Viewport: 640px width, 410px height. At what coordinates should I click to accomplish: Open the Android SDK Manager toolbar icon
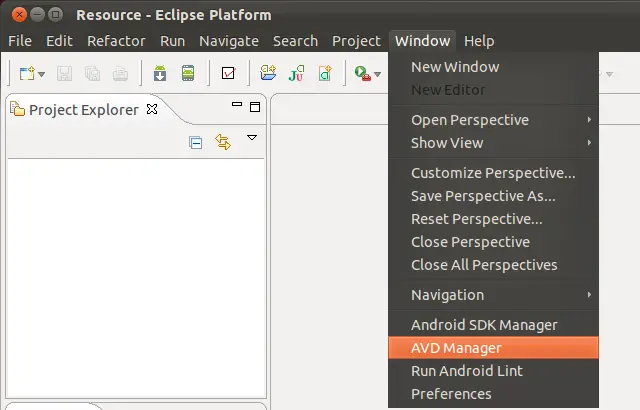(160, 73)
